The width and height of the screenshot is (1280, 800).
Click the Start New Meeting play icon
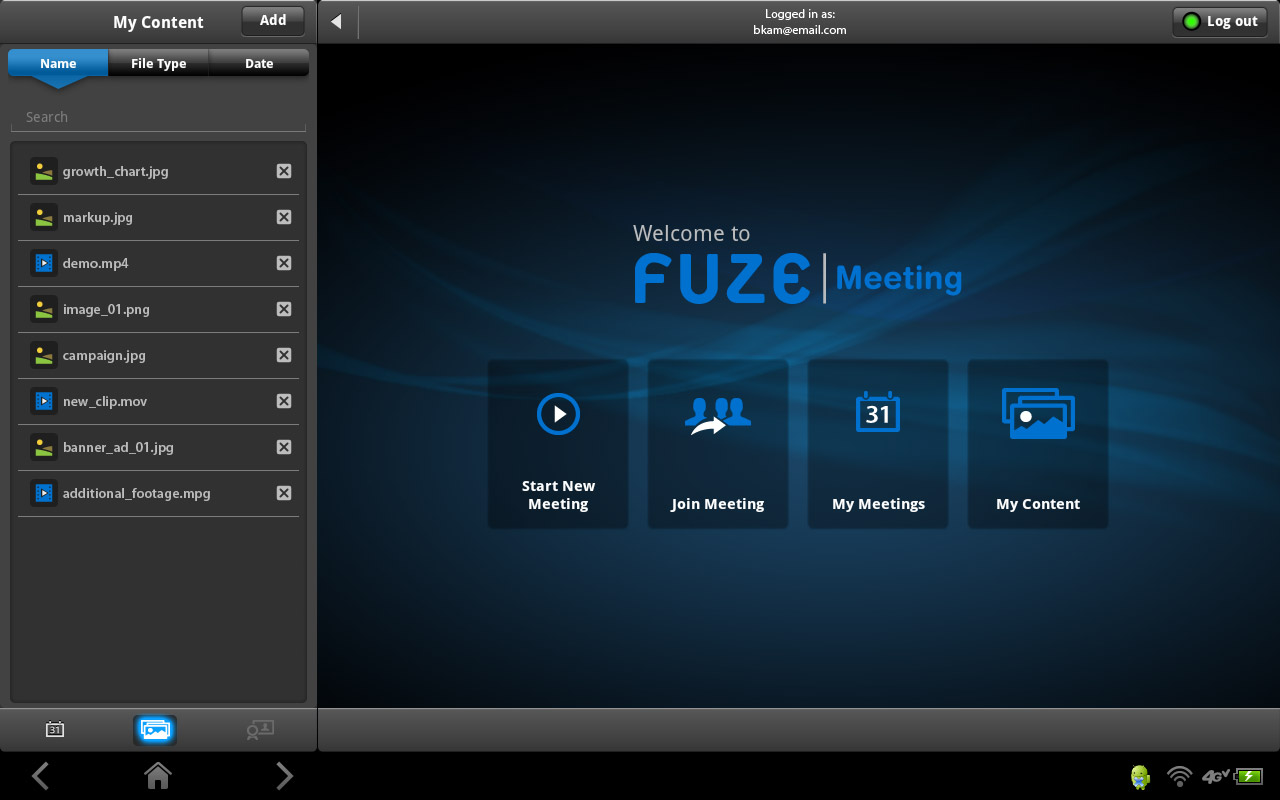click(x=558, y=414)
